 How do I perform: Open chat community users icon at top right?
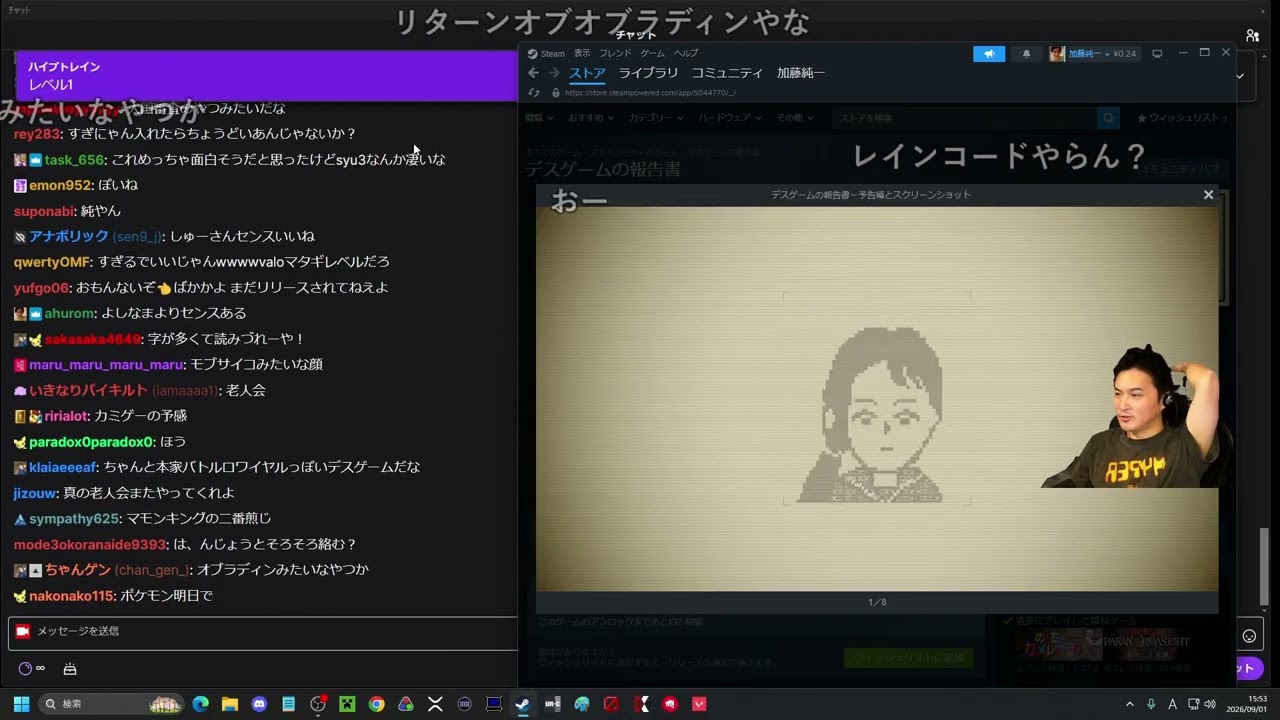[x=1252, y=35]
